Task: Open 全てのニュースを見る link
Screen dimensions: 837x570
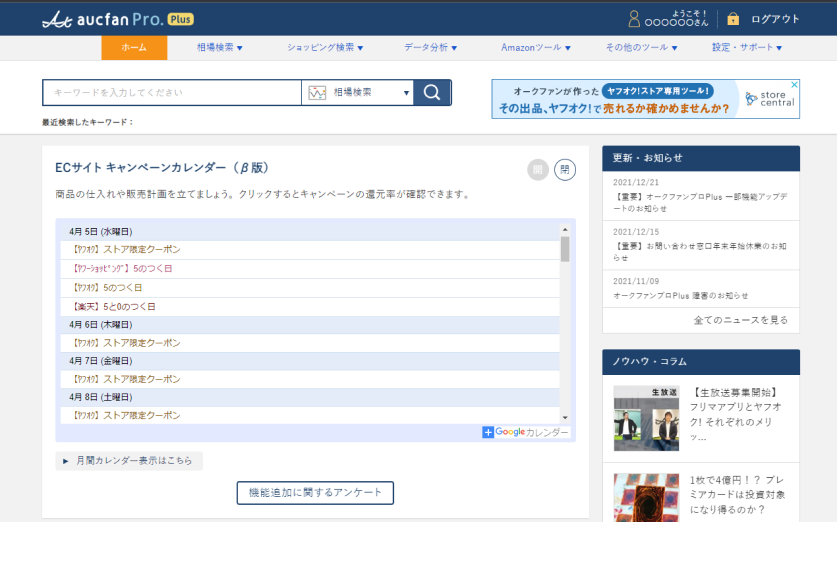Action: click(740, 320)
